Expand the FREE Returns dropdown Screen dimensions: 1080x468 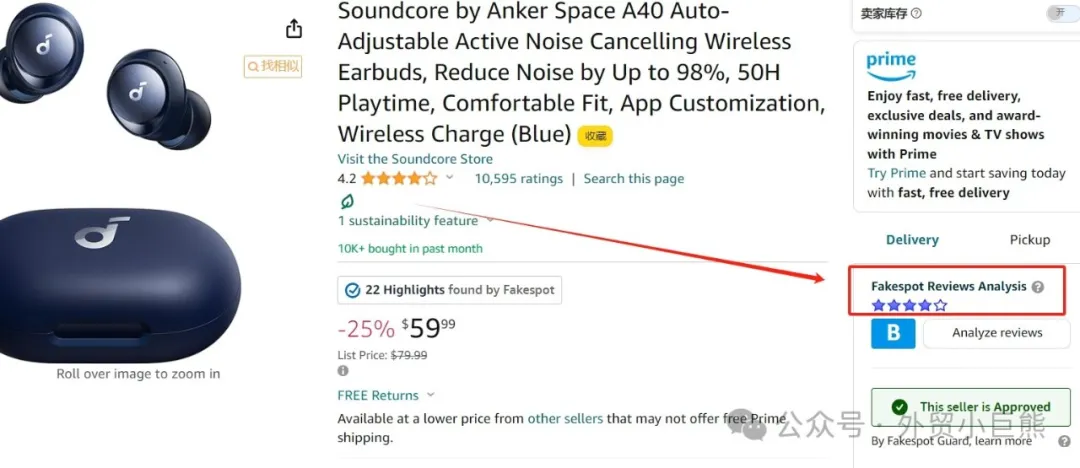431,395
